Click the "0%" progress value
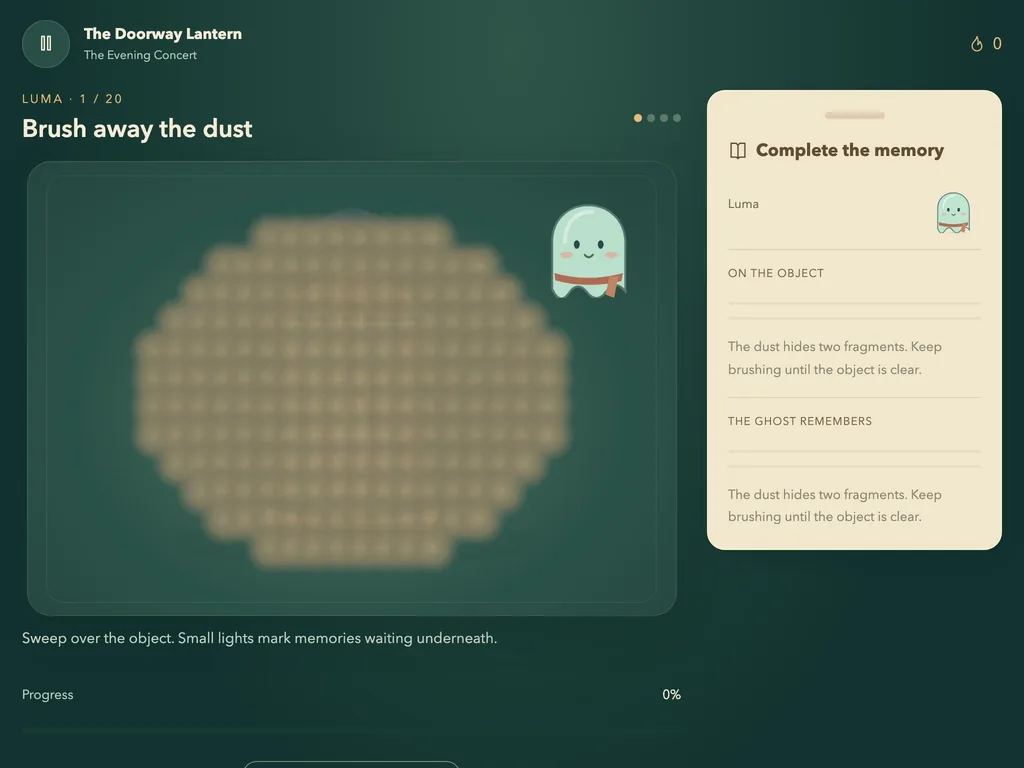Viewport: 1024px width, 768px height. (671, 695)
